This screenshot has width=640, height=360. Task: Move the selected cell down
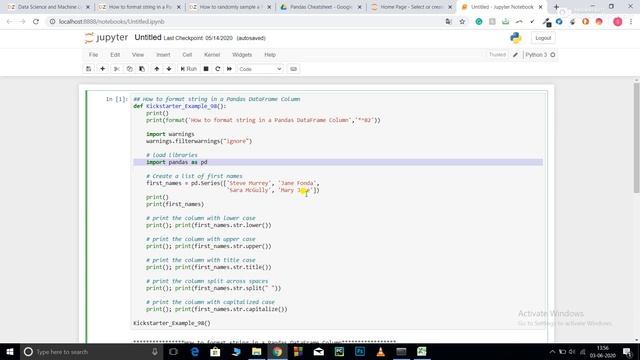coord(169,69)
